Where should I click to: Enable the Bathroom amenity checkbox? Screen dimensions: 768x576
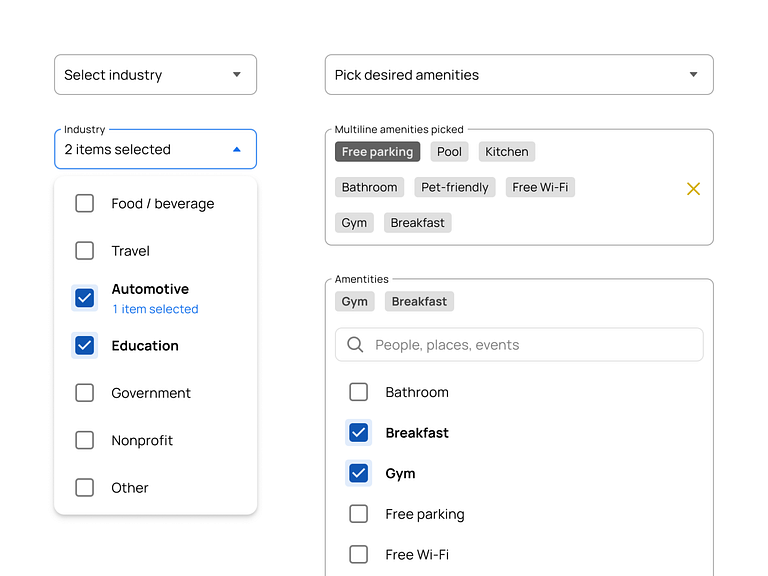[358, 392]
